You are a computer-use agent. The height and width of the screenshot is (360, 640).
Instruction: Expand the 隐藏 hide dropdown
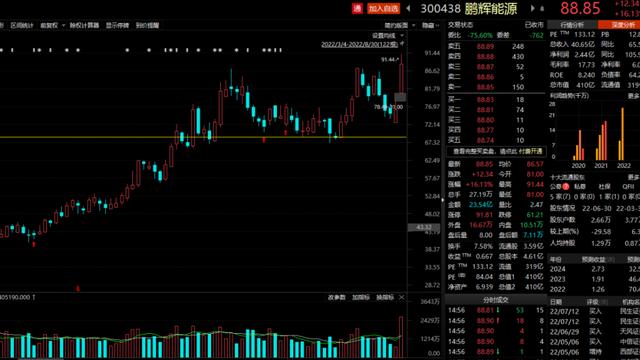pos(430,25)
